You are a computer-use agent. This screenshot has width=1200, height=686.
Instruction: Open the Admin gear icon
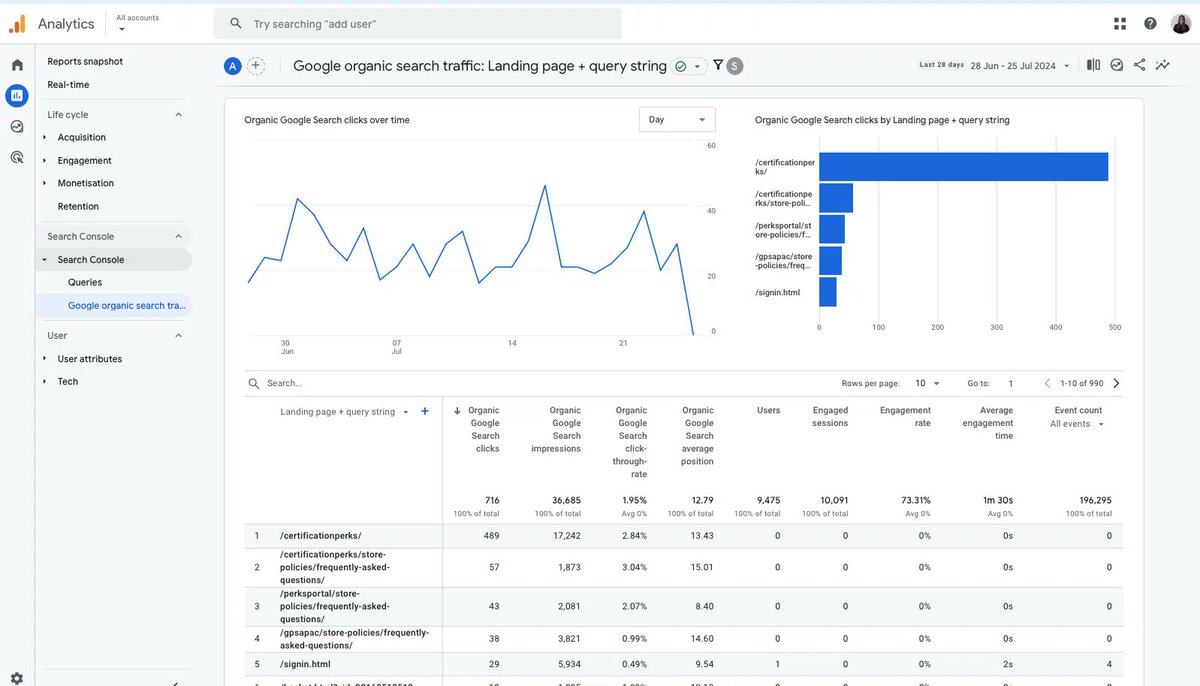(x=17, y=677)
